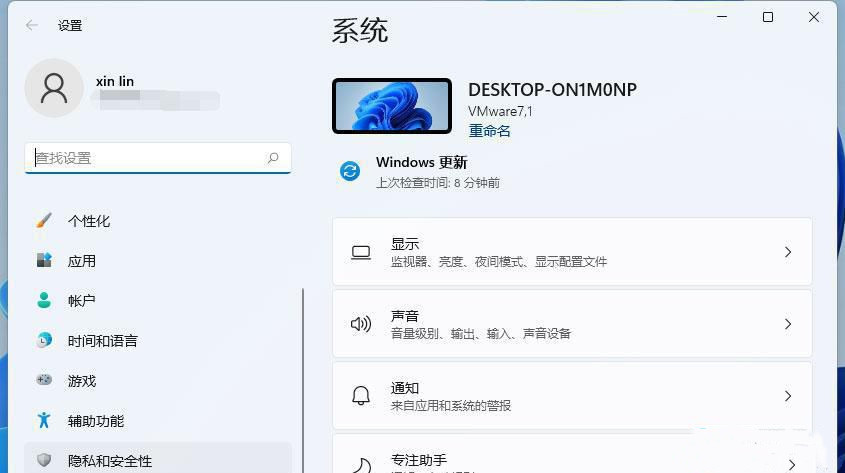This screenshot has height=473, width=845.
Task: Click the 显示 monitor icon
Action: pyautogui.click(x=361, y=252)
